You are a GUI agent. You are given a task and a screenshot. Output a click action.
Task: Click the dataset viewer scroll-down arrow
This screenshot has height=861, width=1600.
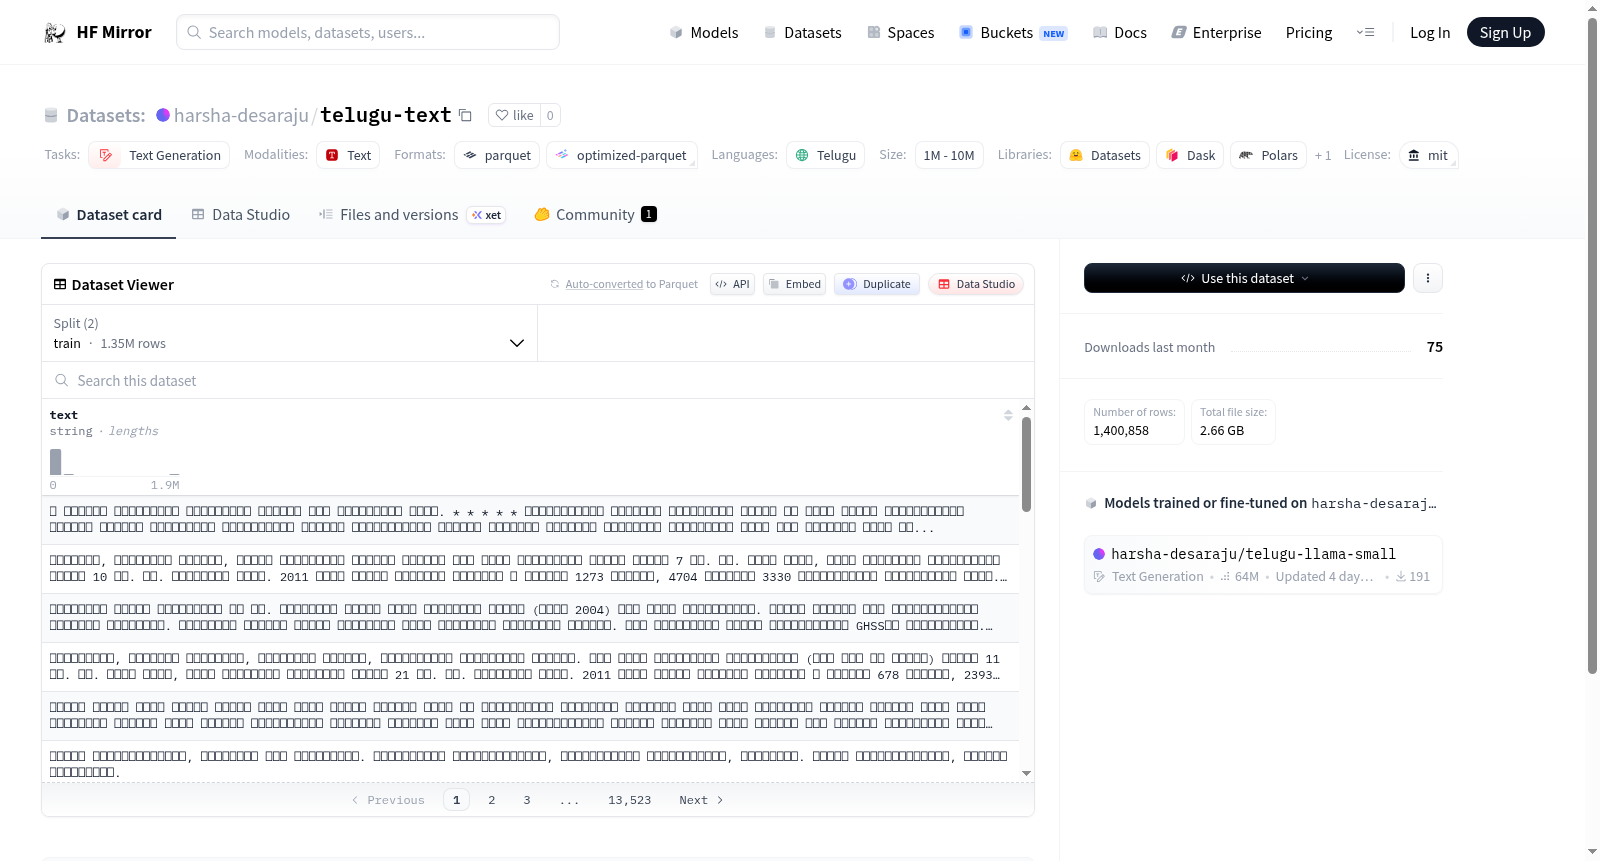pos(1026,773)
